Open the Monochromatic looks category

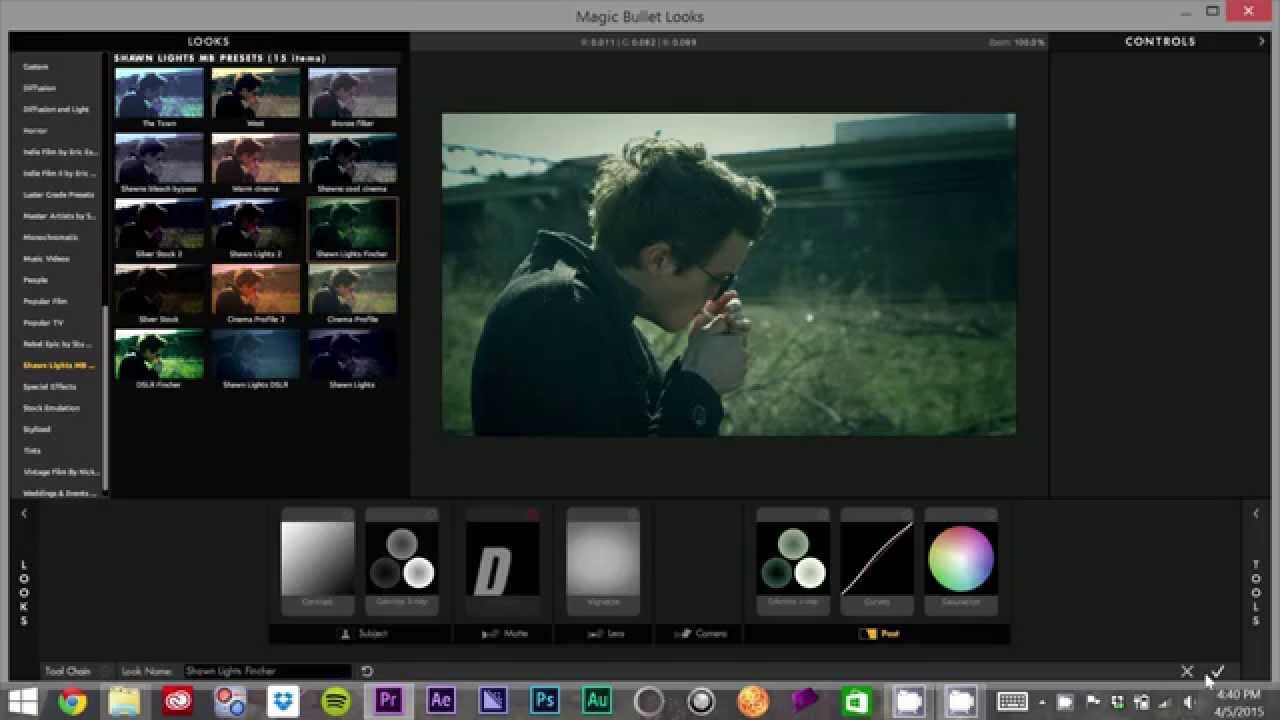[x=50, y=237]
